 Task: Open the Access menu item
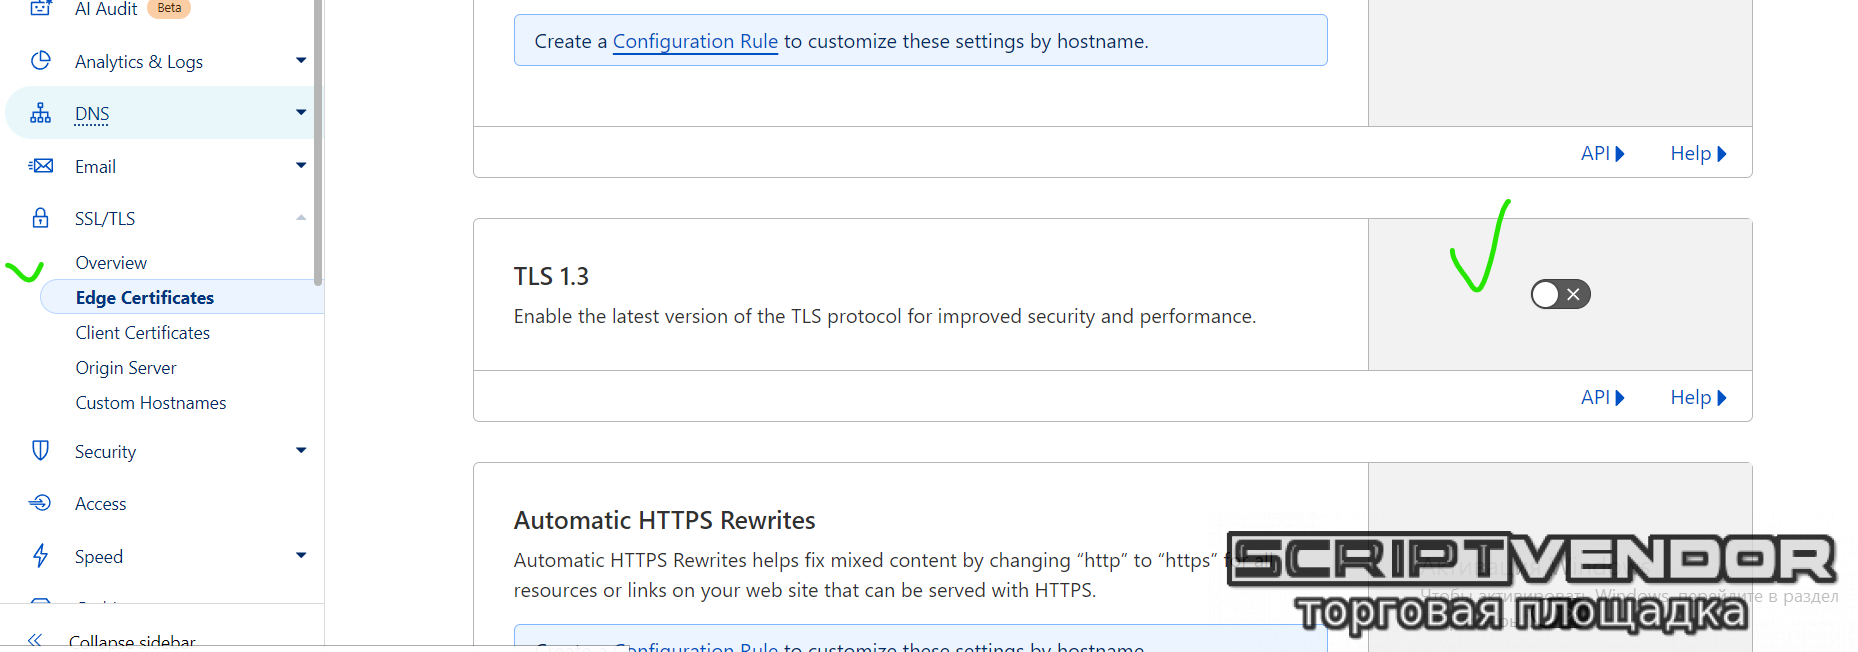pyautogui.click(x=101, y=504)
